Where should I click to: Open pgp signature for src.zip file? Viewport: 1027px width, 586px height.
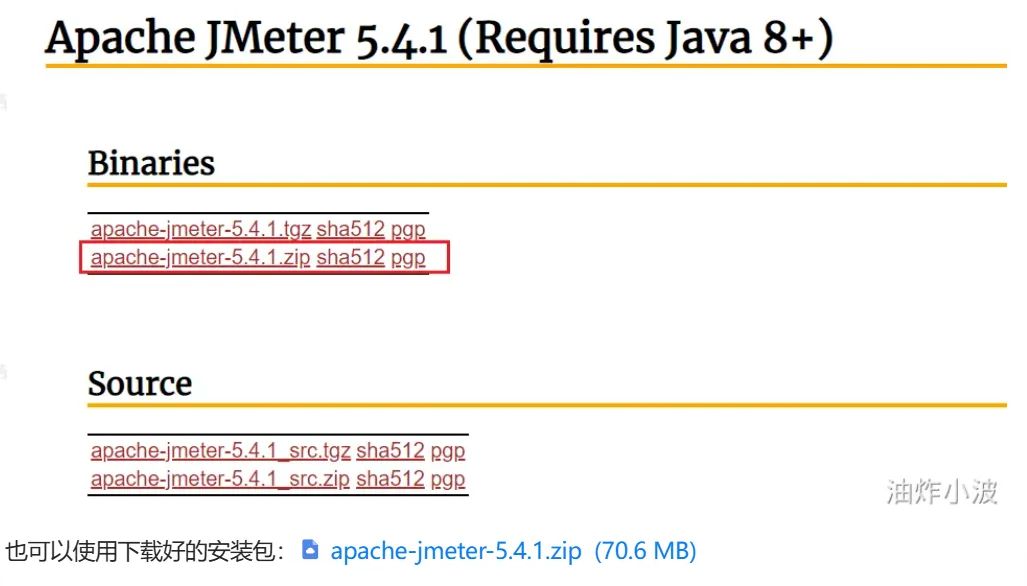tap(448, 478)
